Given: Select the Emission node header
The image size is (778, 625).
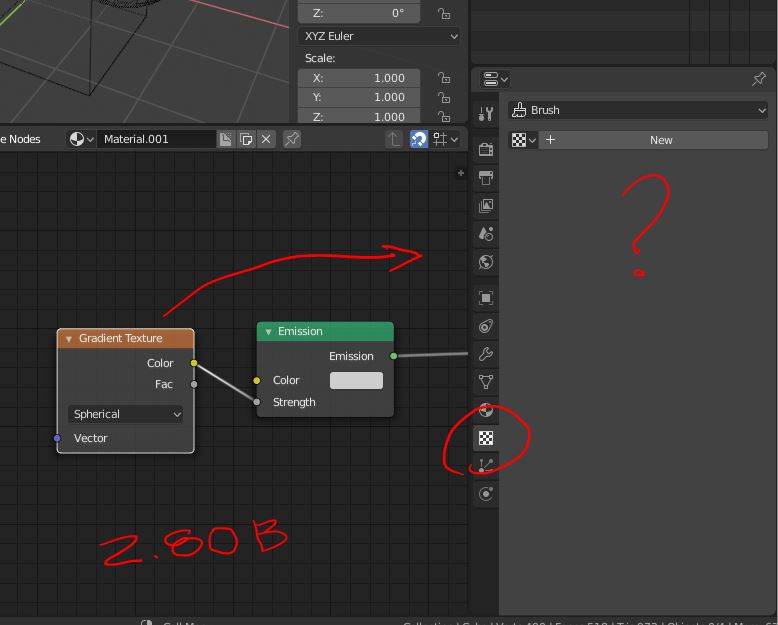Looking at the screenshot, I should 325,331.
